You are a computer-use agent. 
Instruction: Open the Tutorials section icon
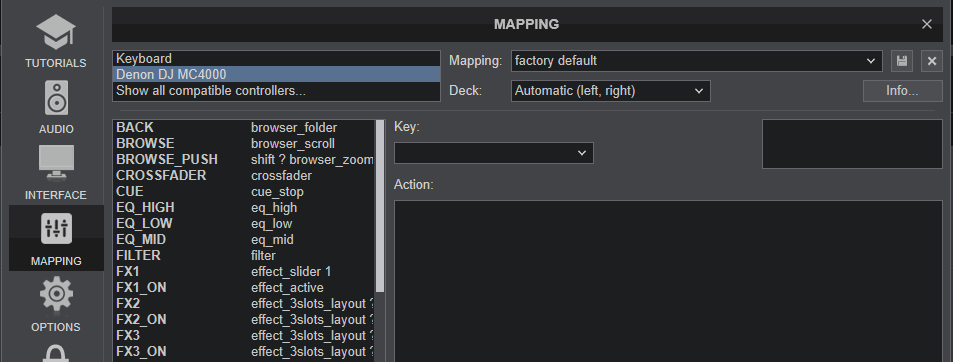click(56, 33)
